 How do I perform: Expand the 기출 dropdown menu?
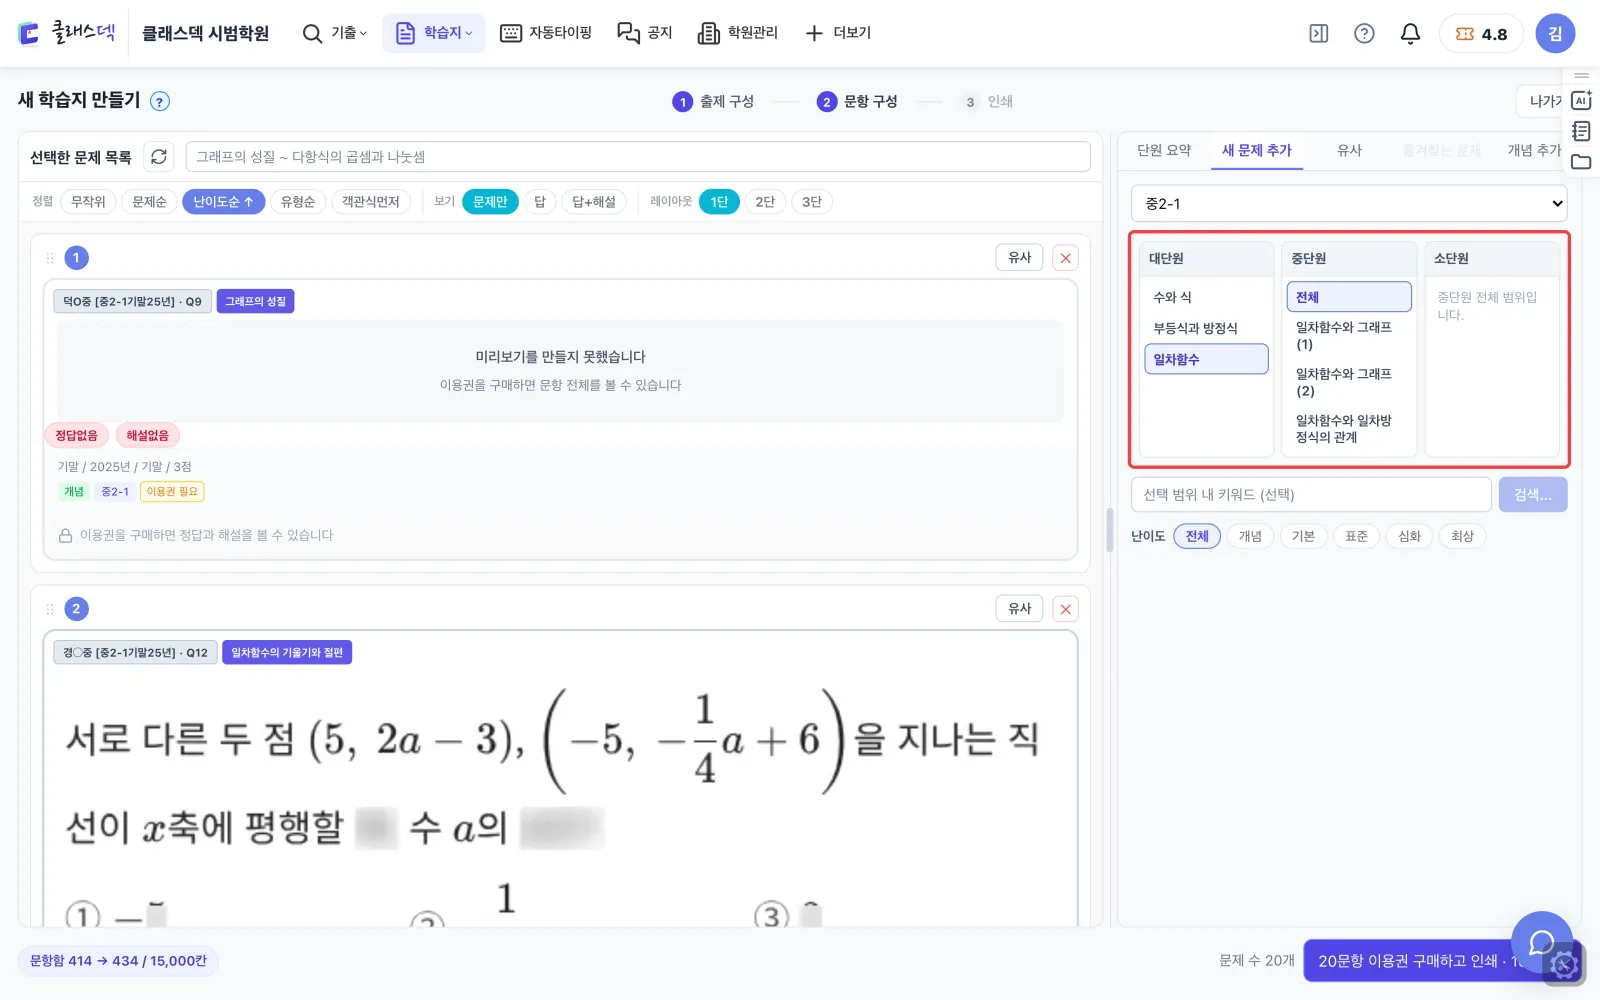(x=336, y=34)
